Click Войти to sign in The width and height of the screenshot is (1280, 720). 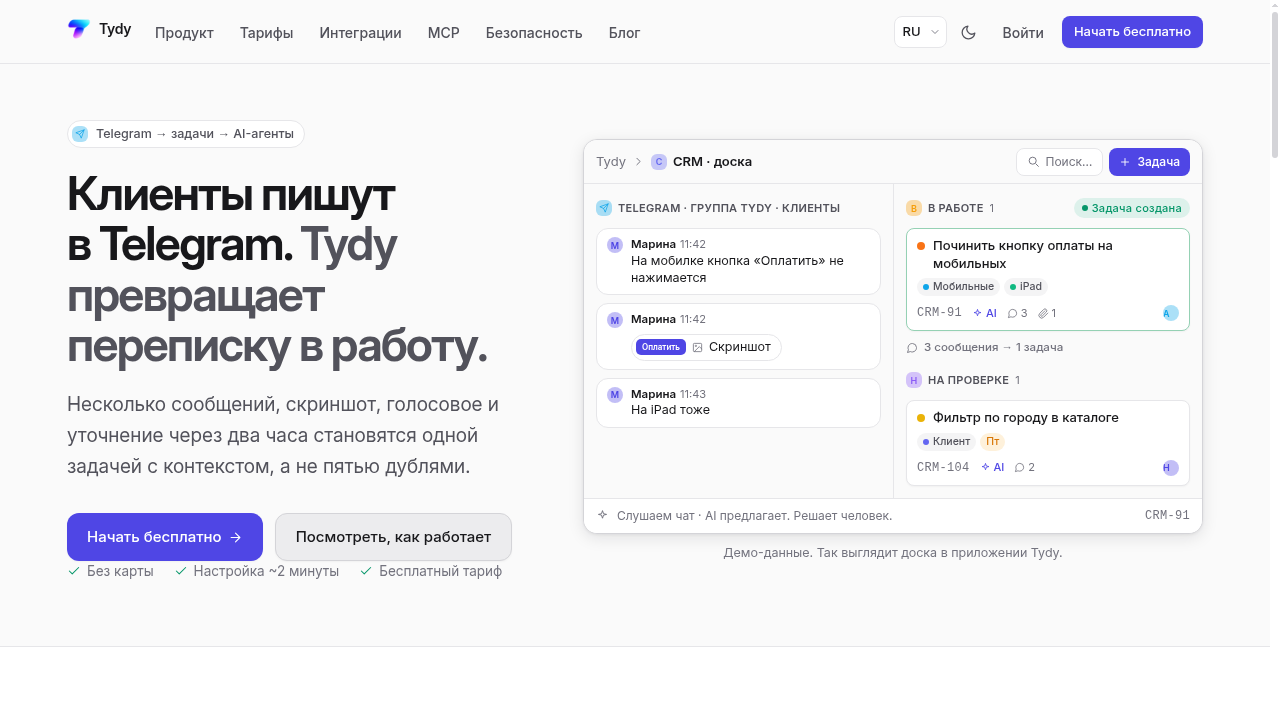pos(1023,33)
